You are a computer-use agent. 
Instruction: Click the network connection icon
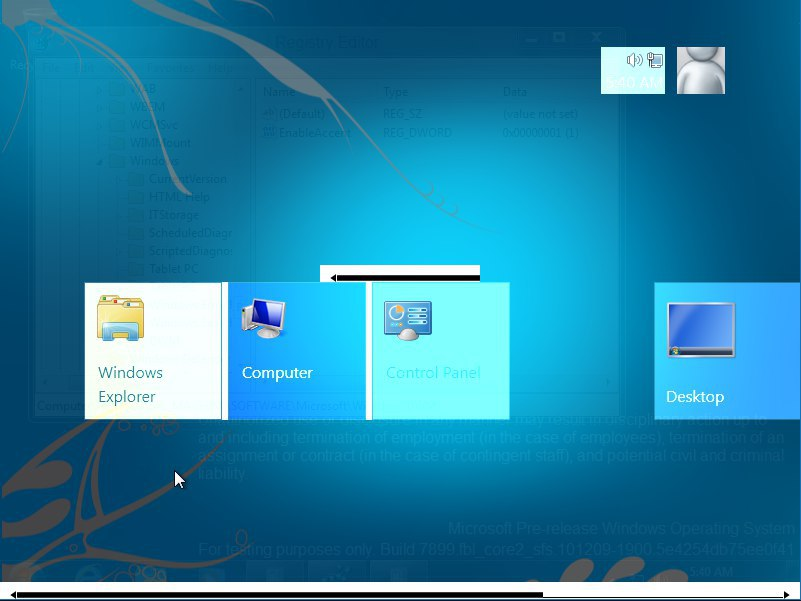pyautogui.click(x=655, y=60)
